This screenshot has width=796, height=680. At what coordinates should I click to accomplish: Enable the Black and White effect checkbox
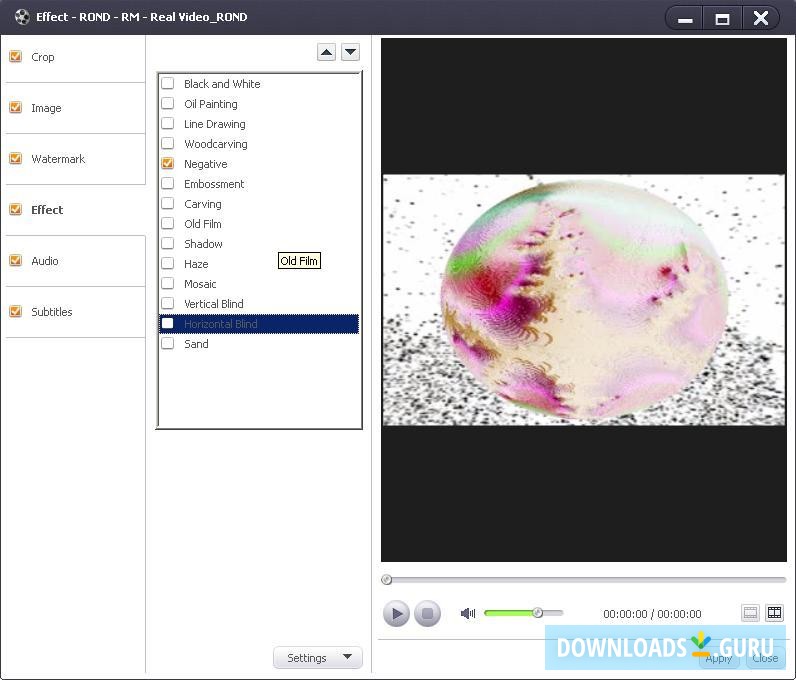coord(168,84)
